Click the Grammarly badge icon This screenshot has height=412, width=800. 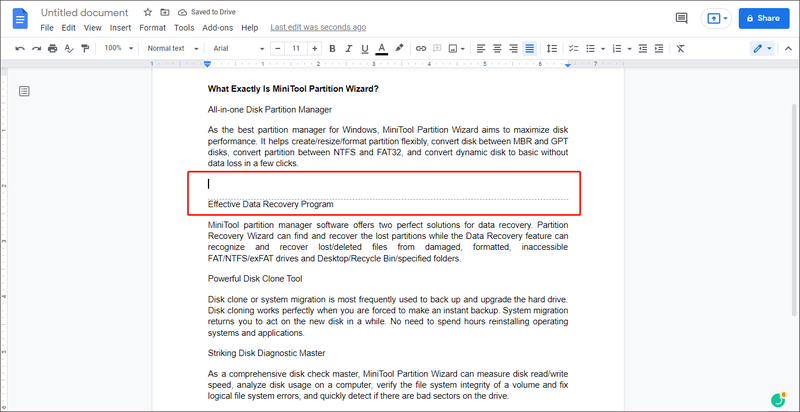(779, 399)
